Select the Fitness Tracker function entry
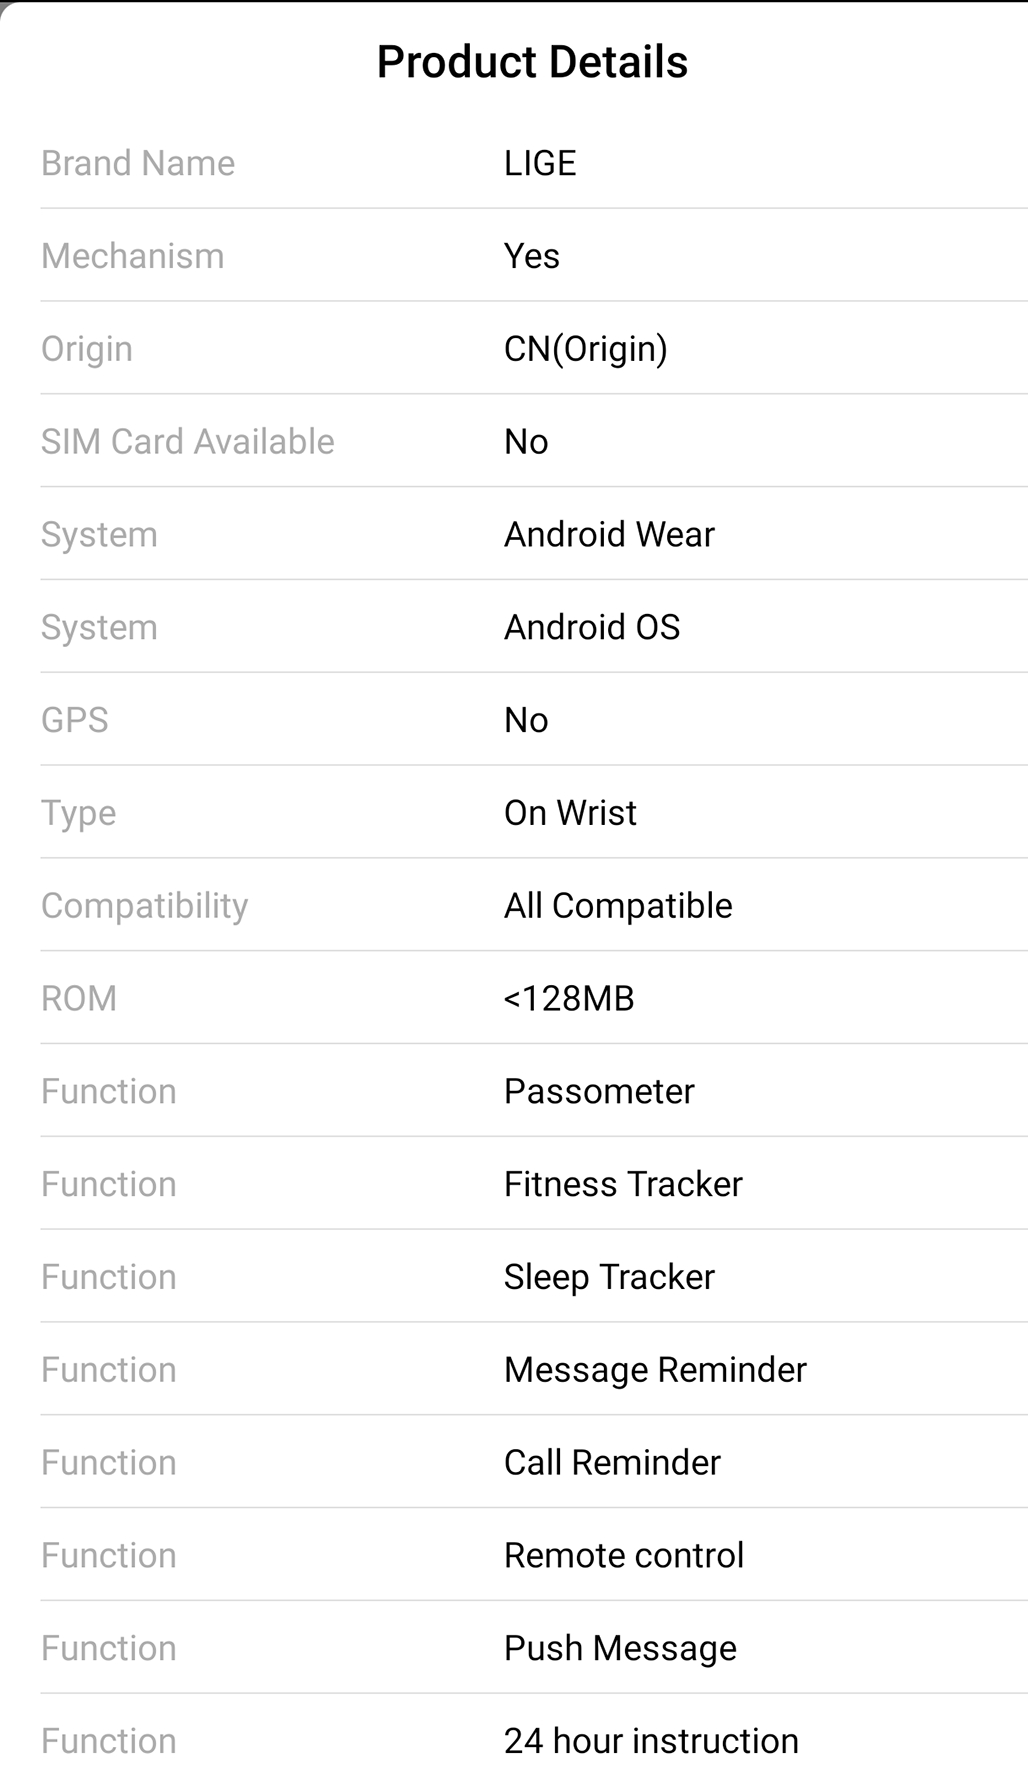This screenshot has width=1028, height=1766. pyautogui.click(x=623, y=1184)
